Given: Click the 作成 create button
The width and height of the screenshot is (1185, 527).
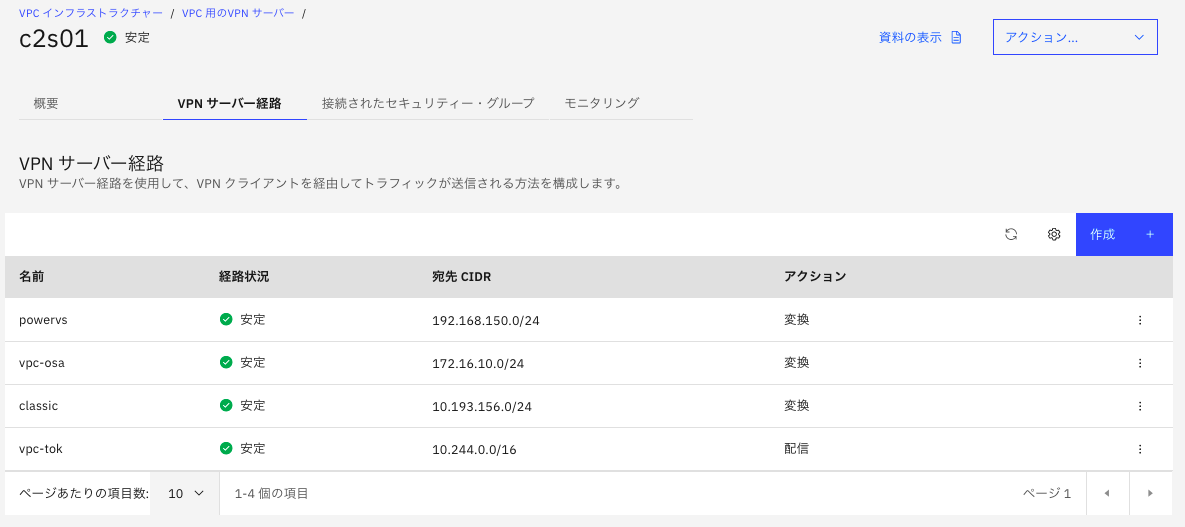Looking at the screenshot, I should click(1124, 234).
